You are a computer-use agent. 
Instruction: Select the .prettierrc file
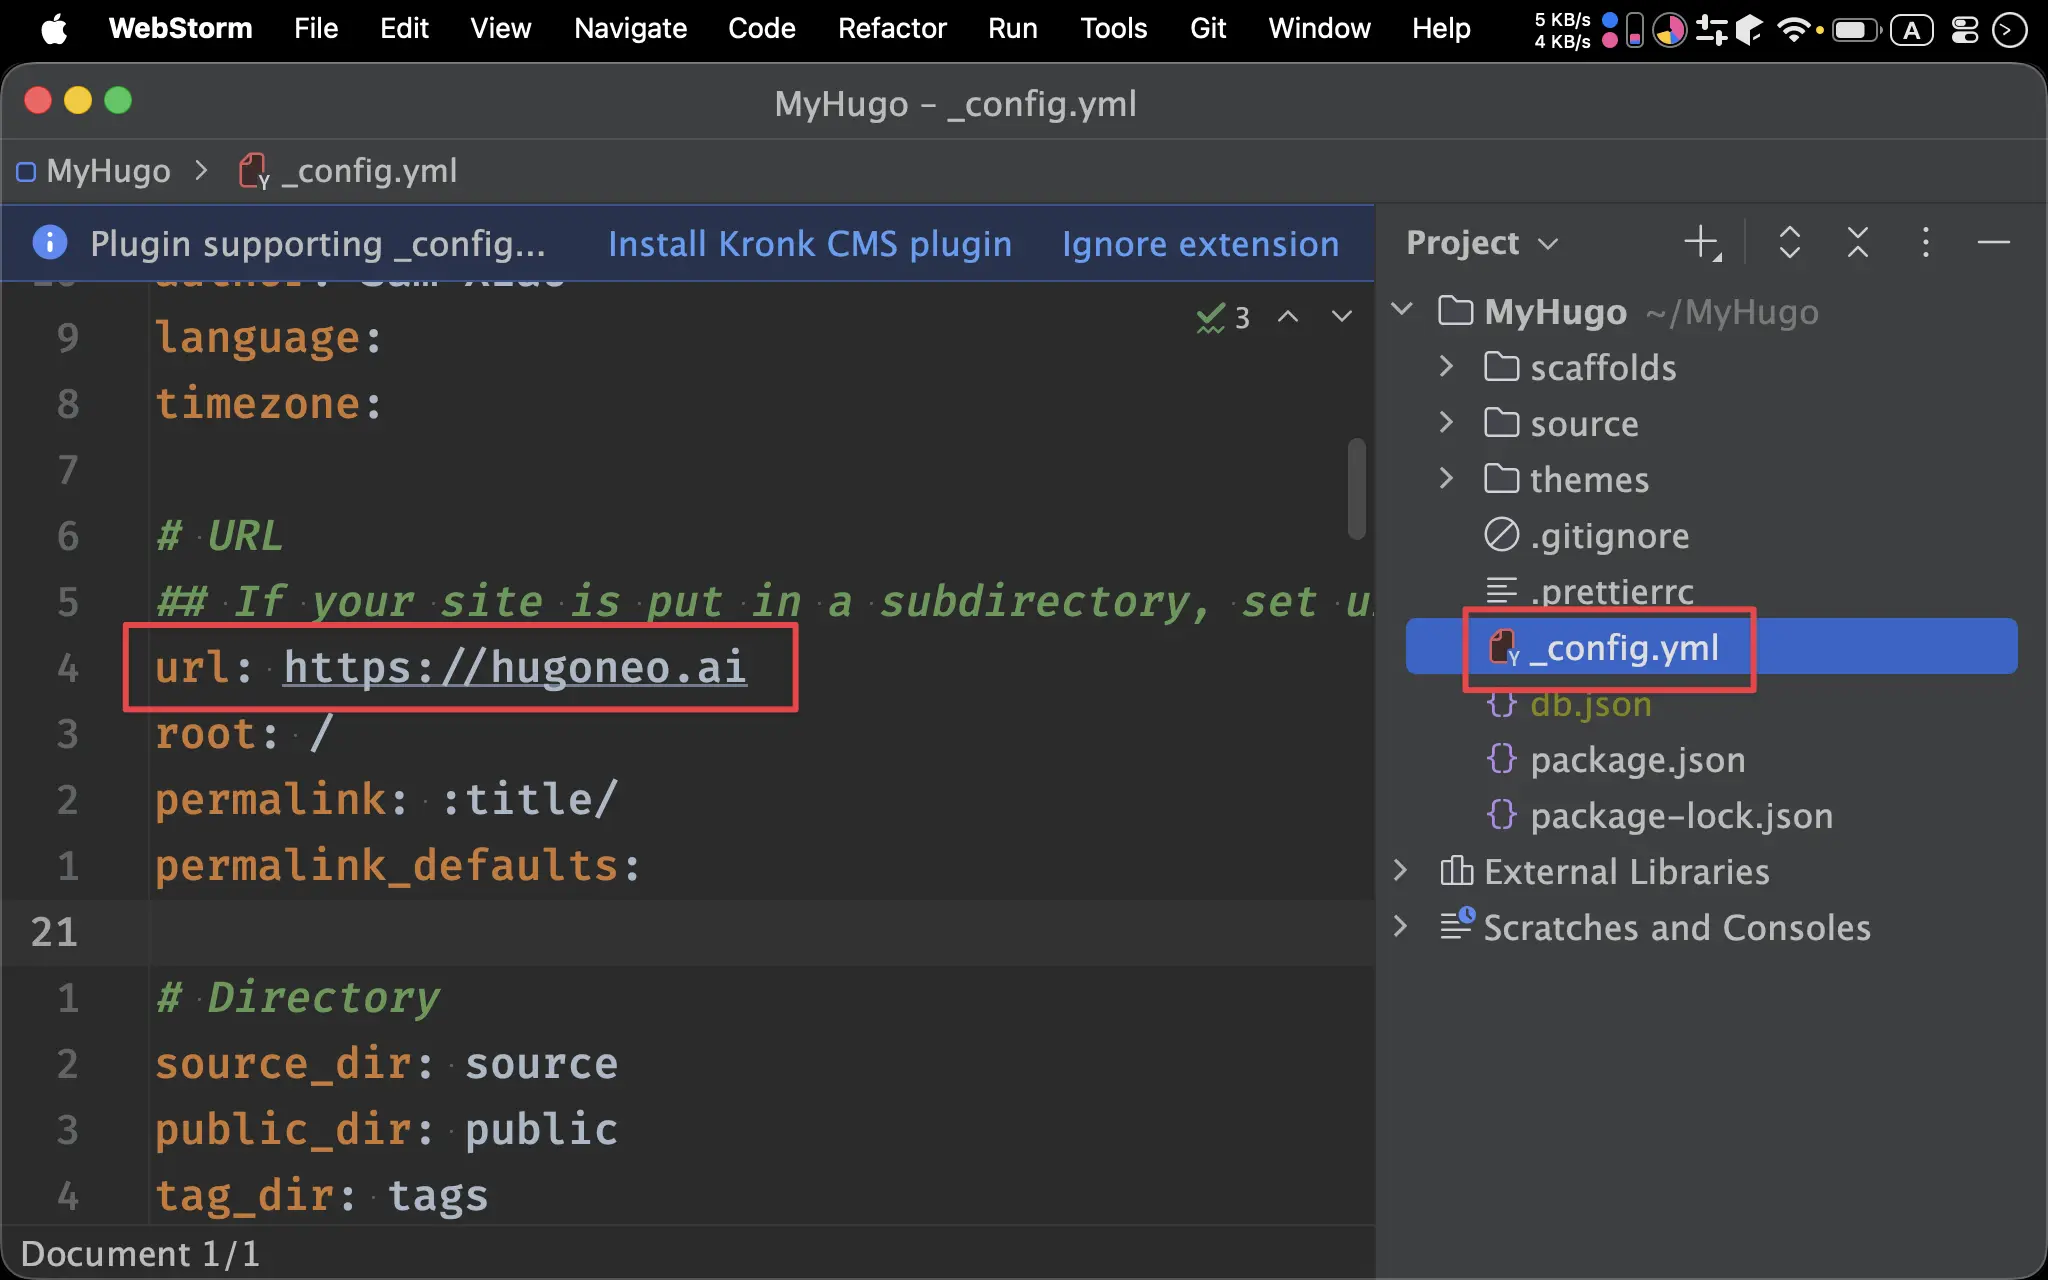[x=1589, y=591]
